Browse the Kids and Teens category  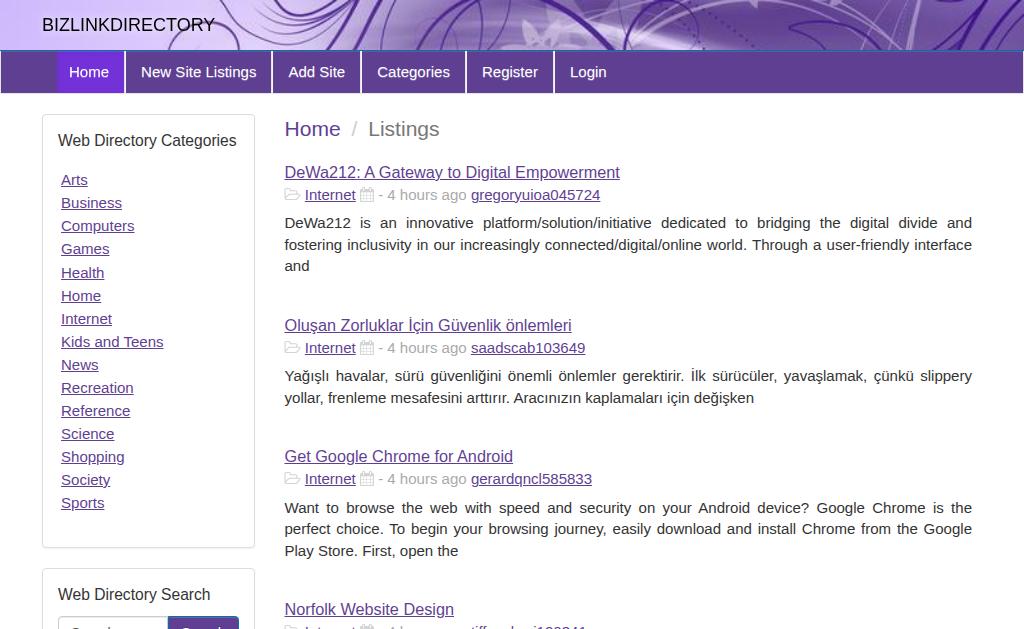click(112, 342)
